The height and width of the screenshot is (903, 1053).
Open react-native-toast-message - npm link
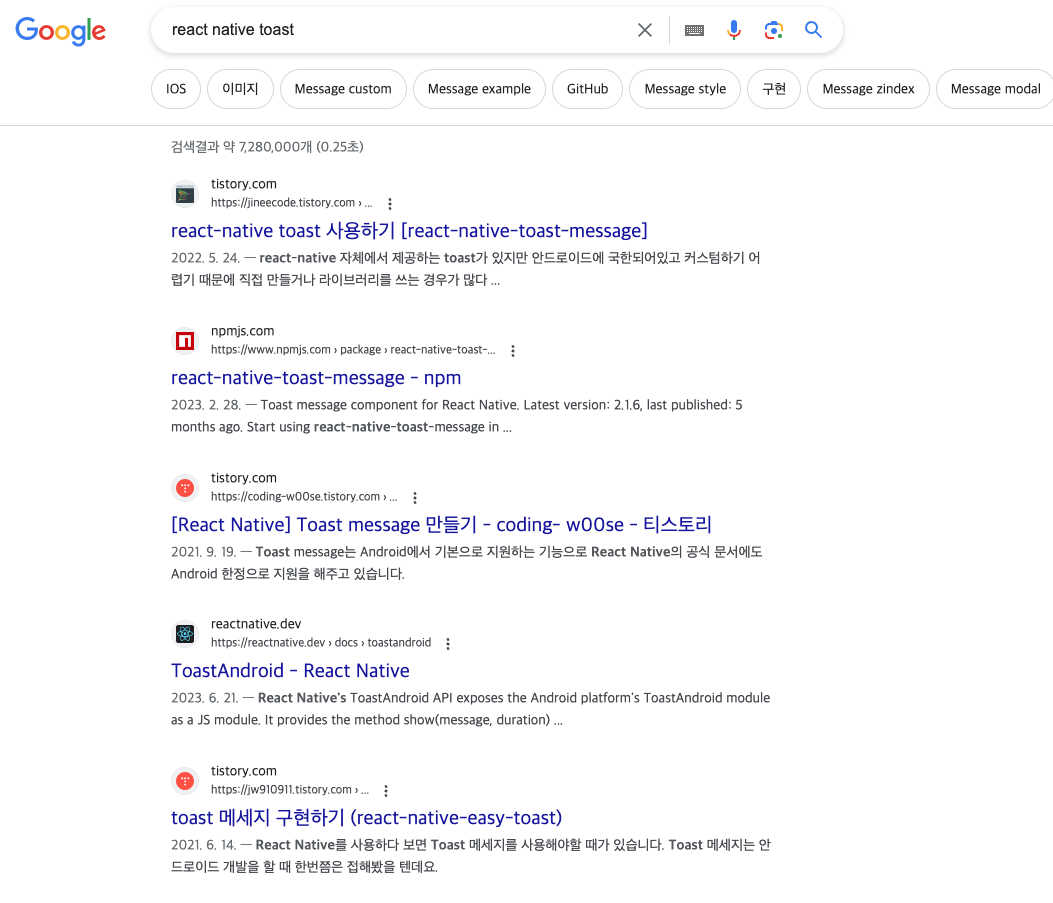coord(316,378)
